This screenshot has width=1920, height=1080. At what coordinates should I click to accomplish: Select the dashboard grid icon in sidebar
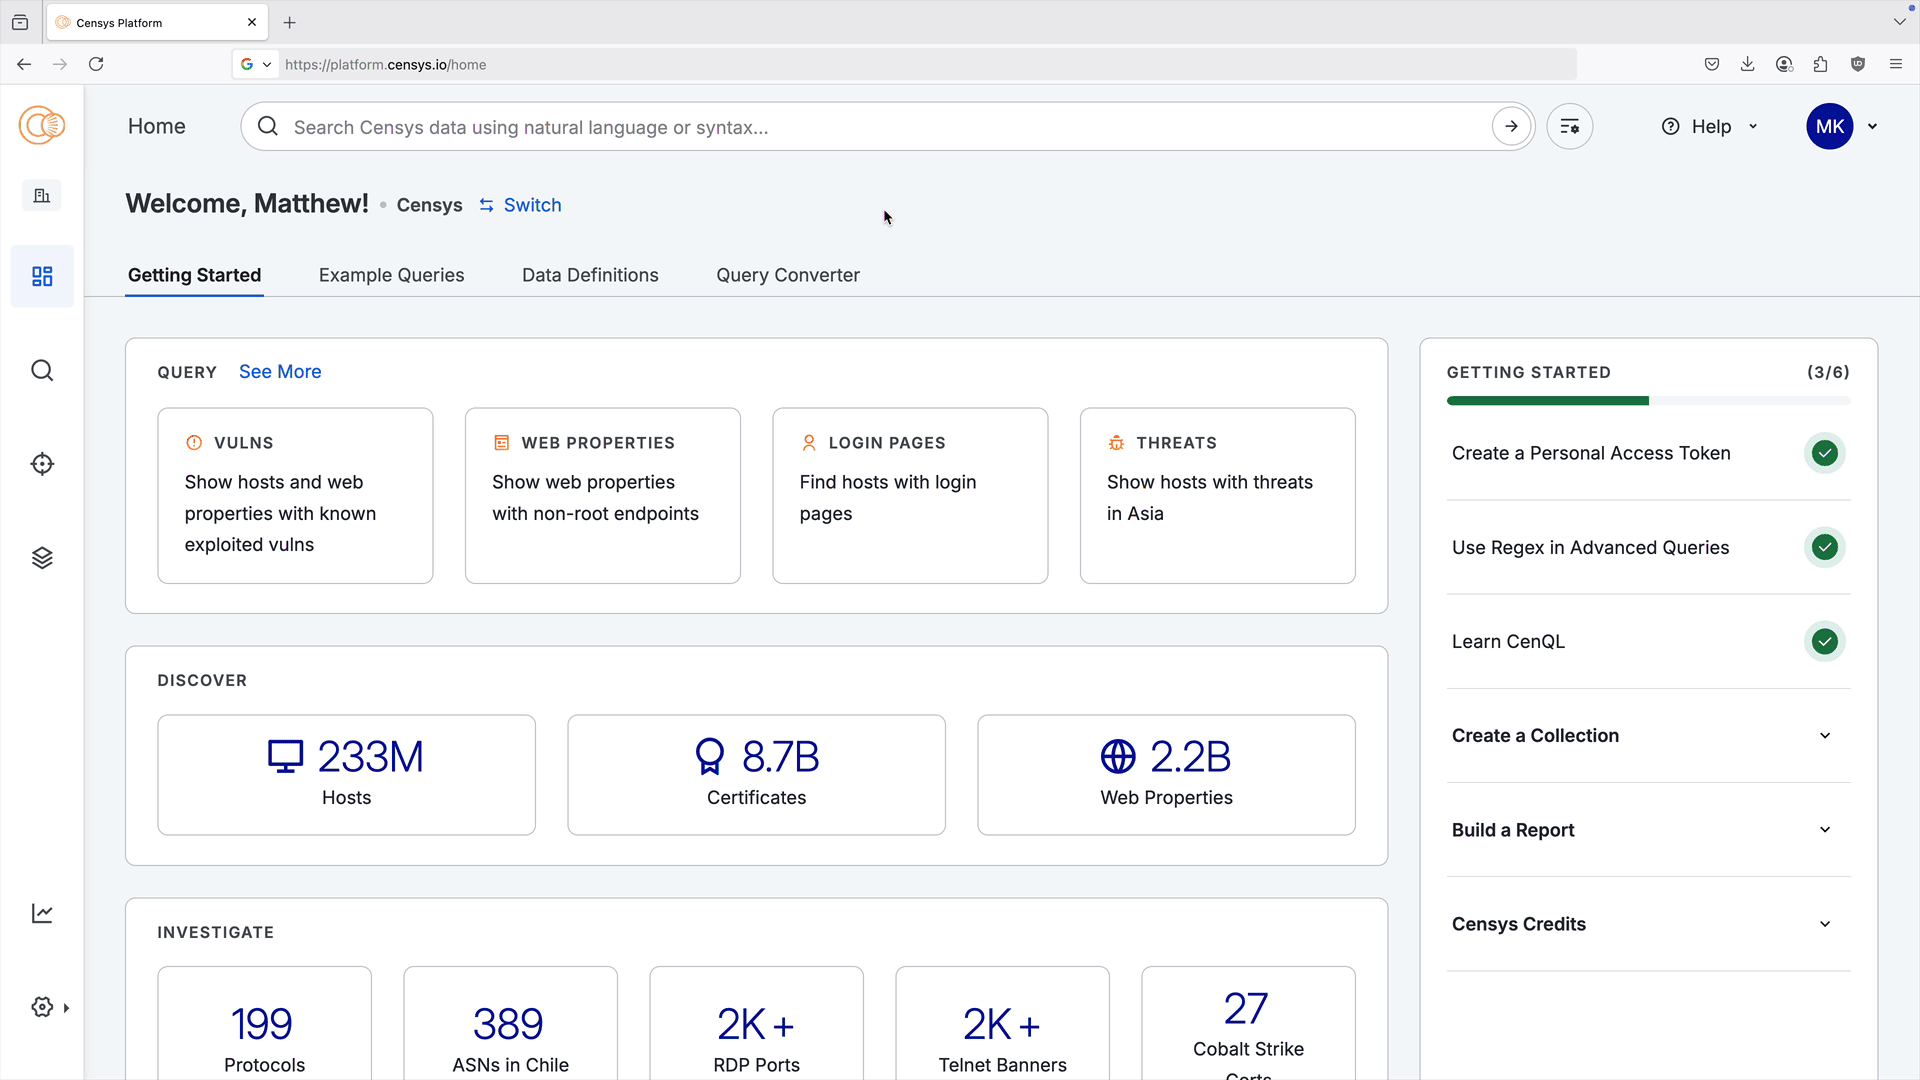pyautogui.click(x=42, y=276)
